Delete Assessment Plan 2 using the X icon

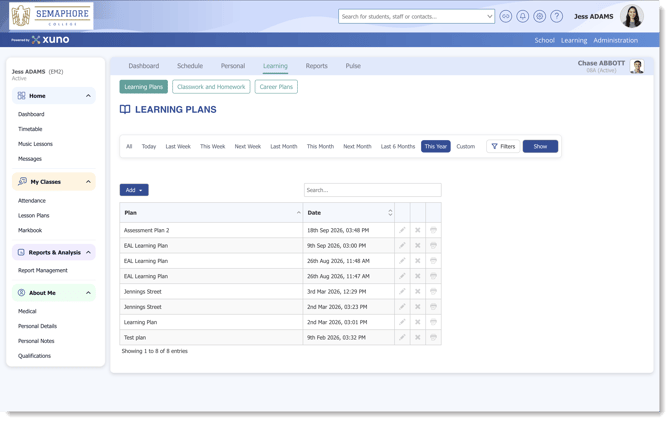[417, 230]
